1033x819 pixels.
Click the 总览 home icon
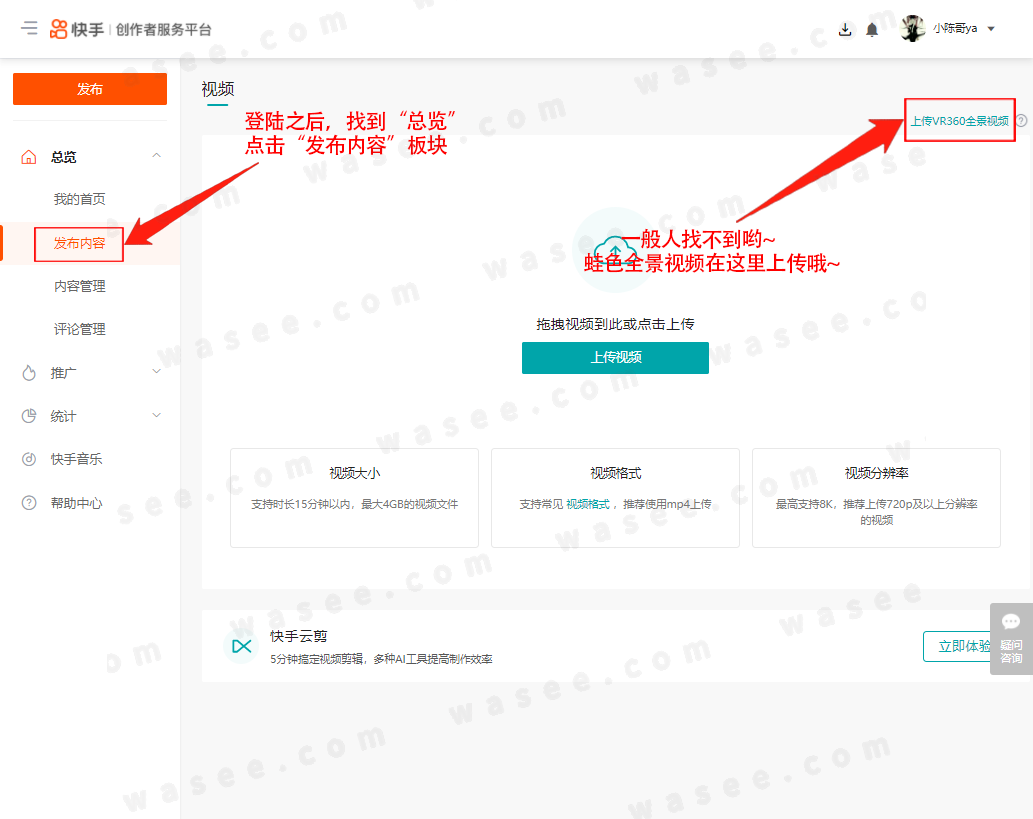coord(29,157)
